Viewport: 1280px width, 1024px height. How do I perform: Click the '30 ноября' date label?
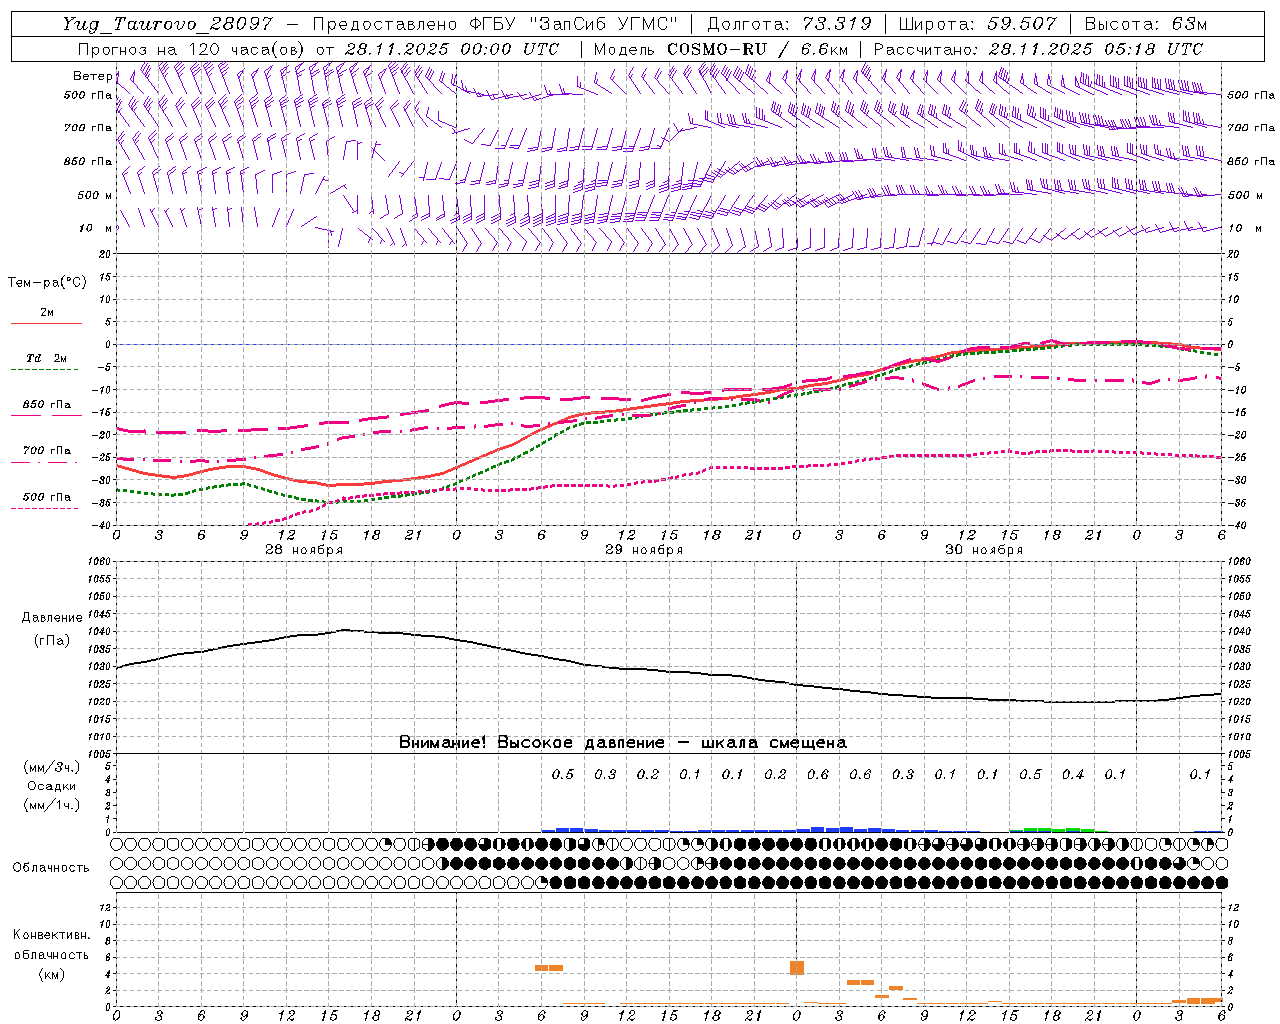983,550
